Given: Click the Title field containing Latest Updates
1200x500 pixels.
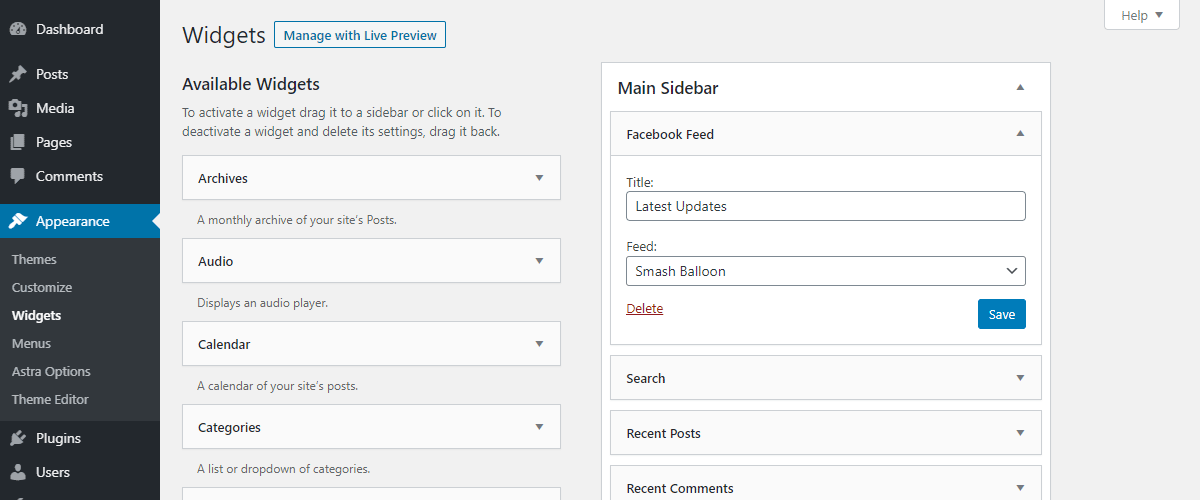Looking at the screenshot, I should [825, 206].
